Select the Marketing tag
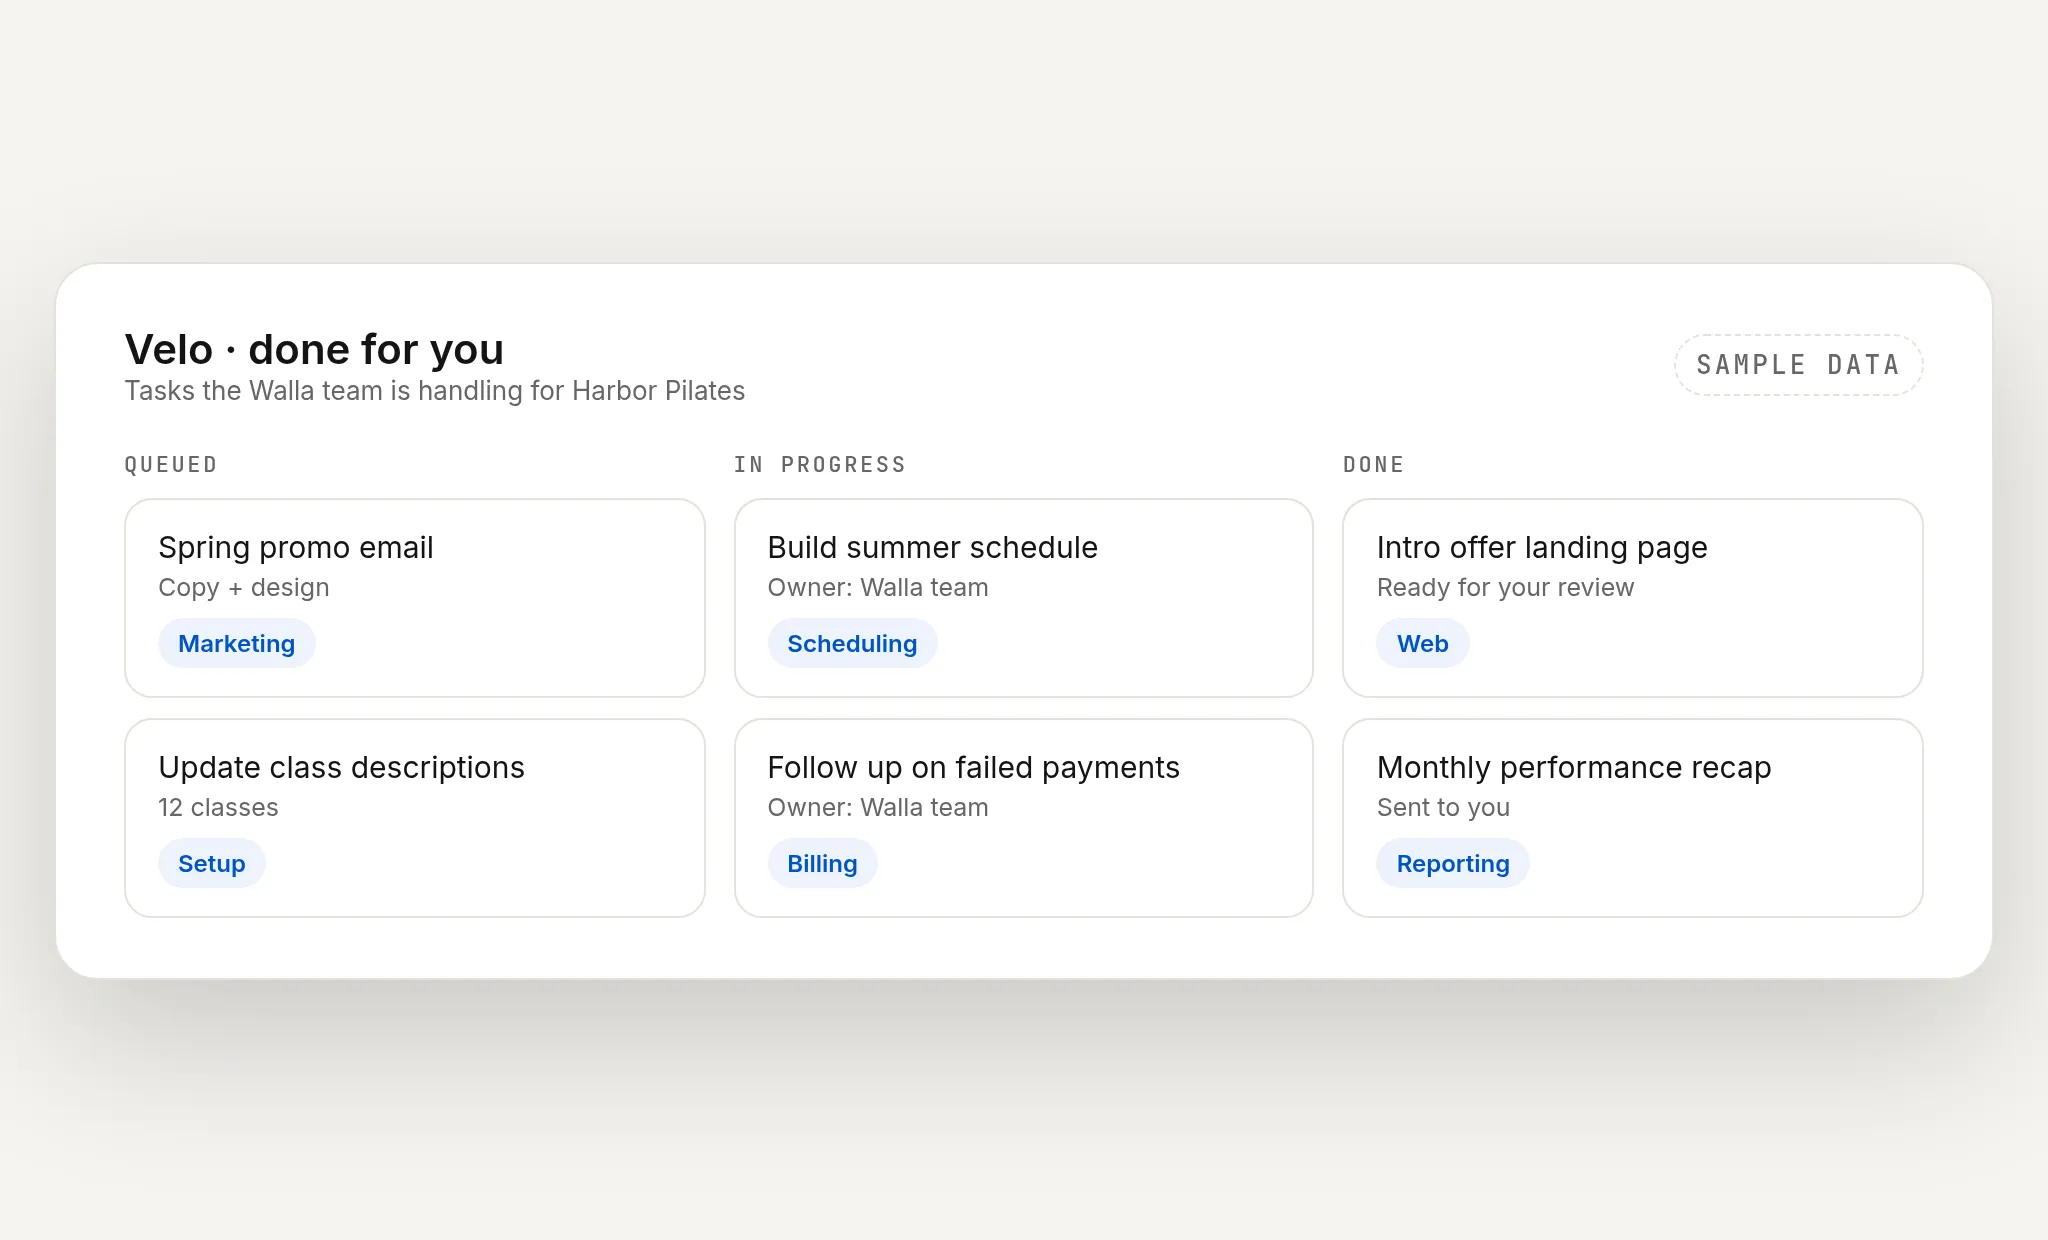 pos(237,643)
